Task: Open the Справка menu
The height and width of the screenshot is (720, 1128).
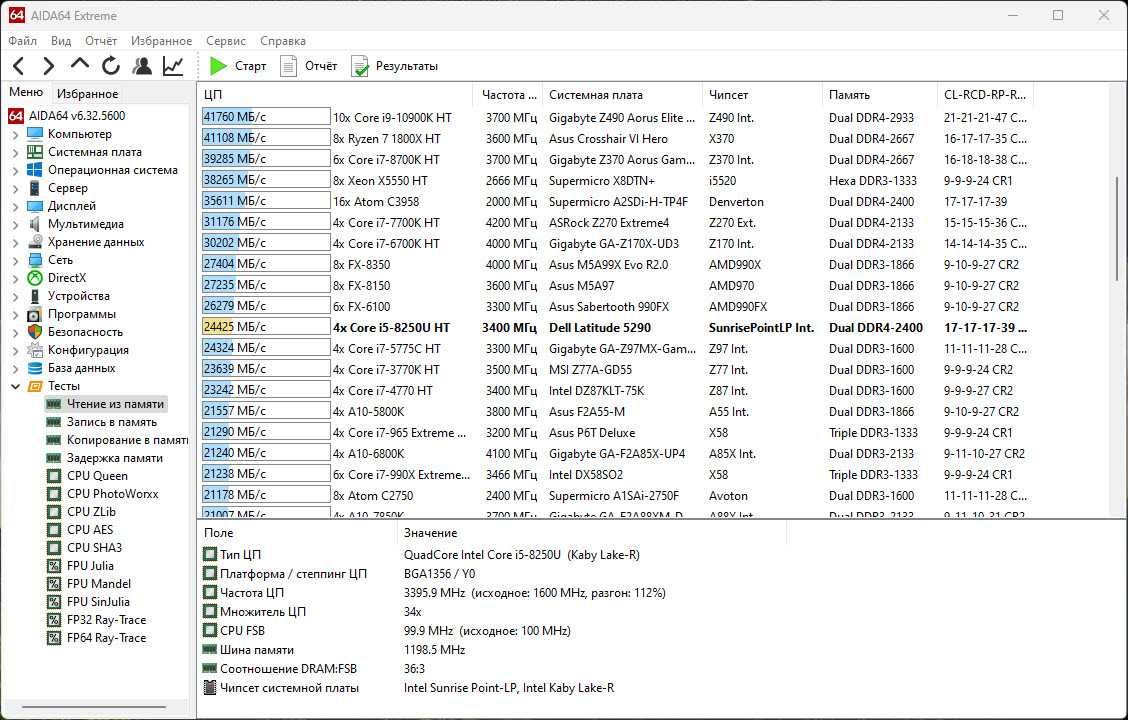Action: [x=283, y=41]
